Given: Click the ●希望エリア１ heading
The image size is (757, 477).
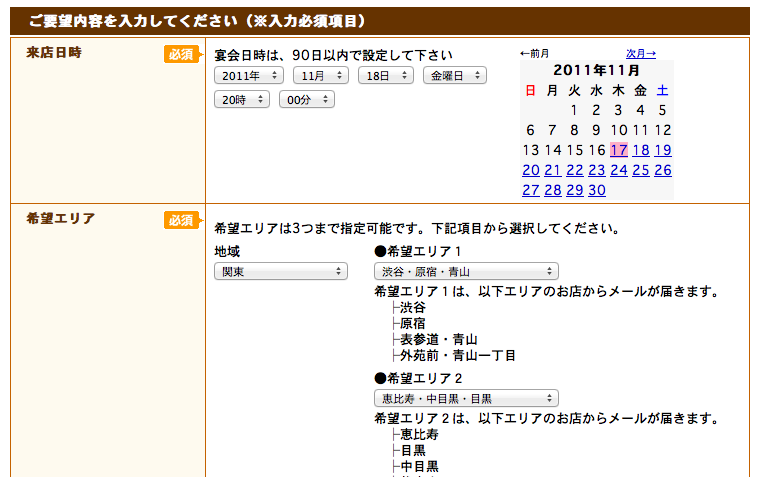Looking at the screenshot, I should pos(418,252).
